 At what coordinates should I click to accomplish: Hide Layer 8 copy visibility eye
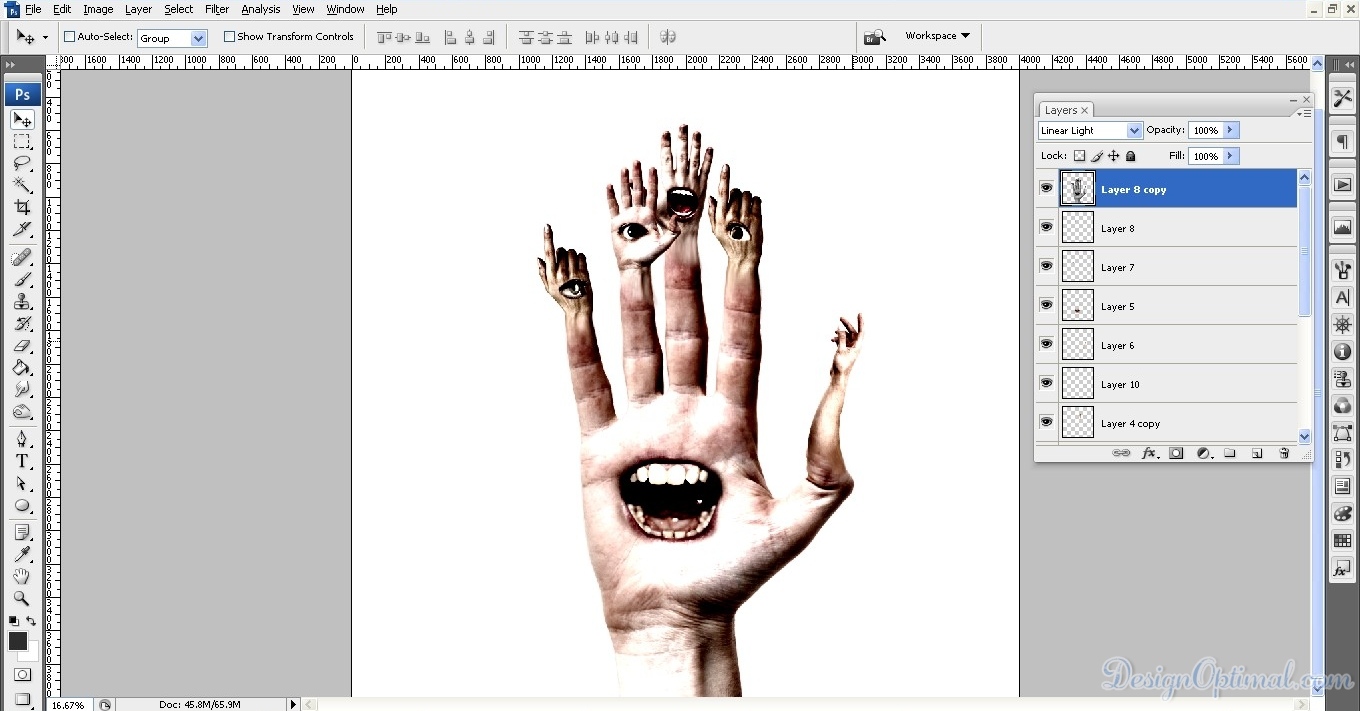[1046, 188]
